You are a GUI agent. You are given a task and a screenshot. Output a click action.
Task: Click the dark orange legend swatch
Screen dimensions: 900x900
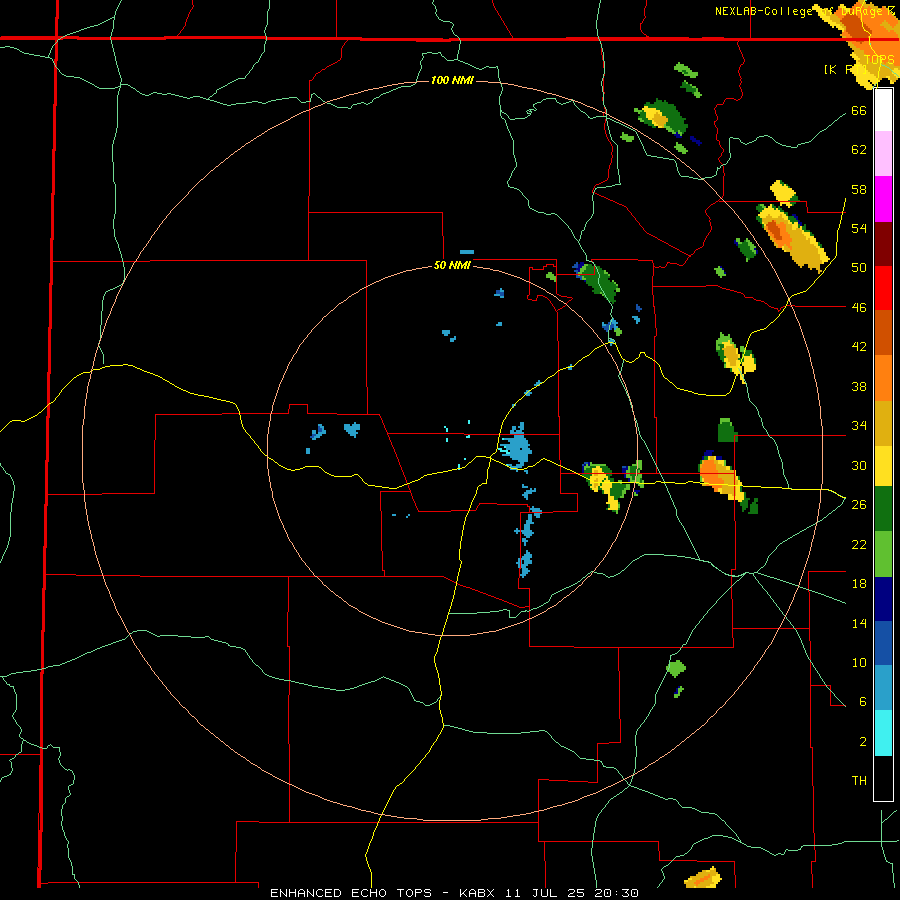tap(883, 332)
